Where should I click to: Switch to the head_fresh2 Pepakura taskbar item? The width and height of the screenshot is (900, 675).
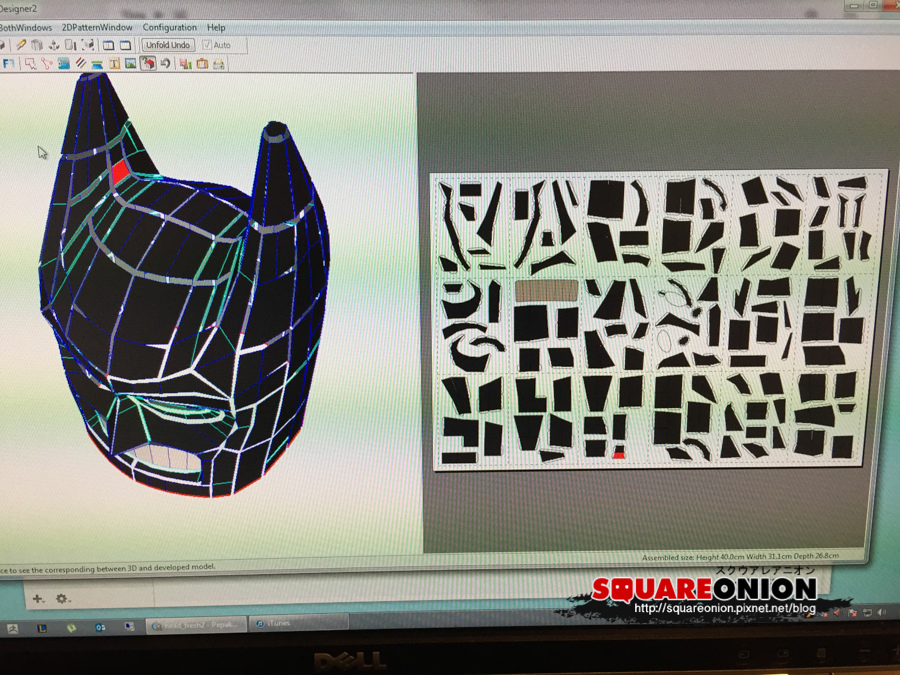coord(196,624)
